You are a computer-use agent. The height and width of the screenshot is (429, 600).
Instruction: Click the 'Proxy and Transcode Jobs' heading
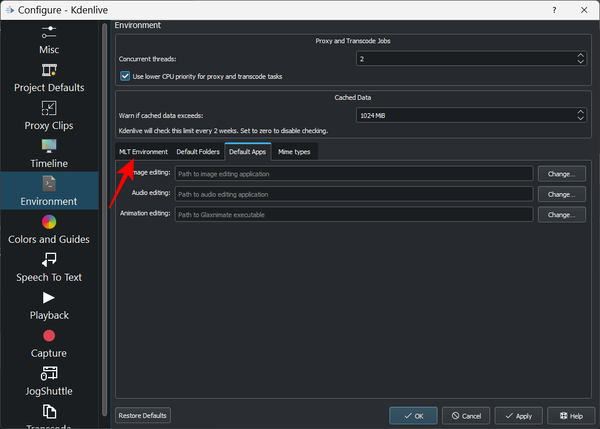[x=353, y=41]
